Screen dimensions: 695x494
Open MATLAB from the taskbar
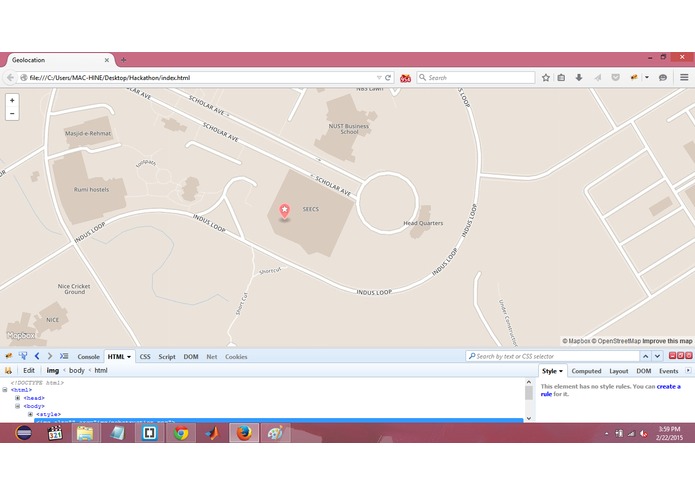[212, 432]
